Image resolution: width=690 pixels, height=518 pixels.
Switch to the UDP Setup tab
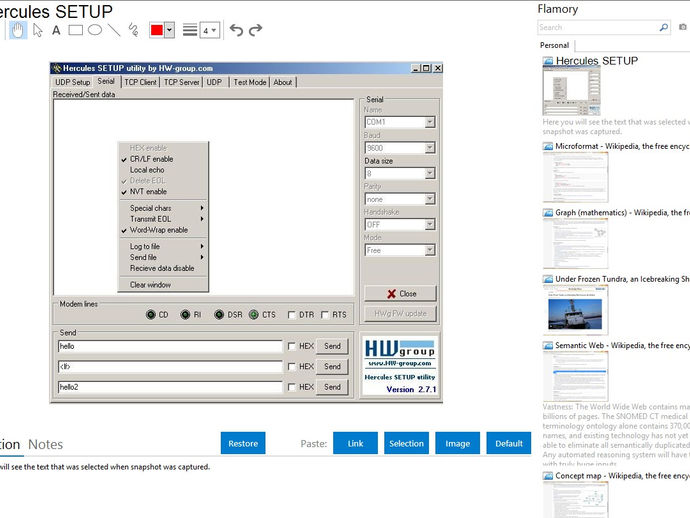click(72, 82)
